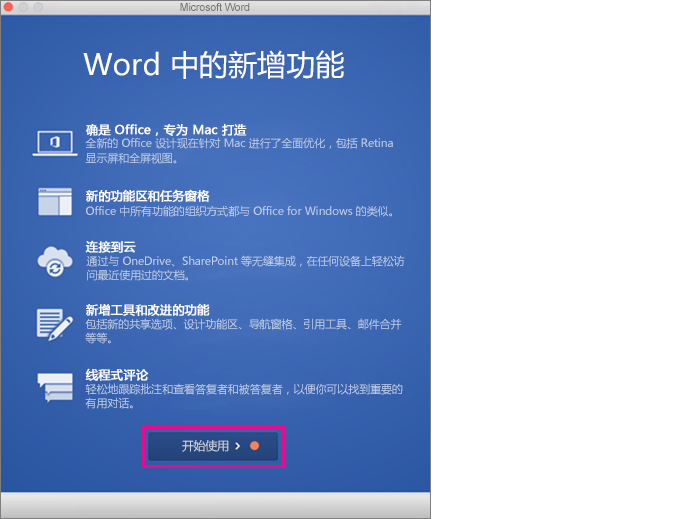
Task: Select the 确是 Office，专为 Mac 打造 title
Action: (165, 129)
